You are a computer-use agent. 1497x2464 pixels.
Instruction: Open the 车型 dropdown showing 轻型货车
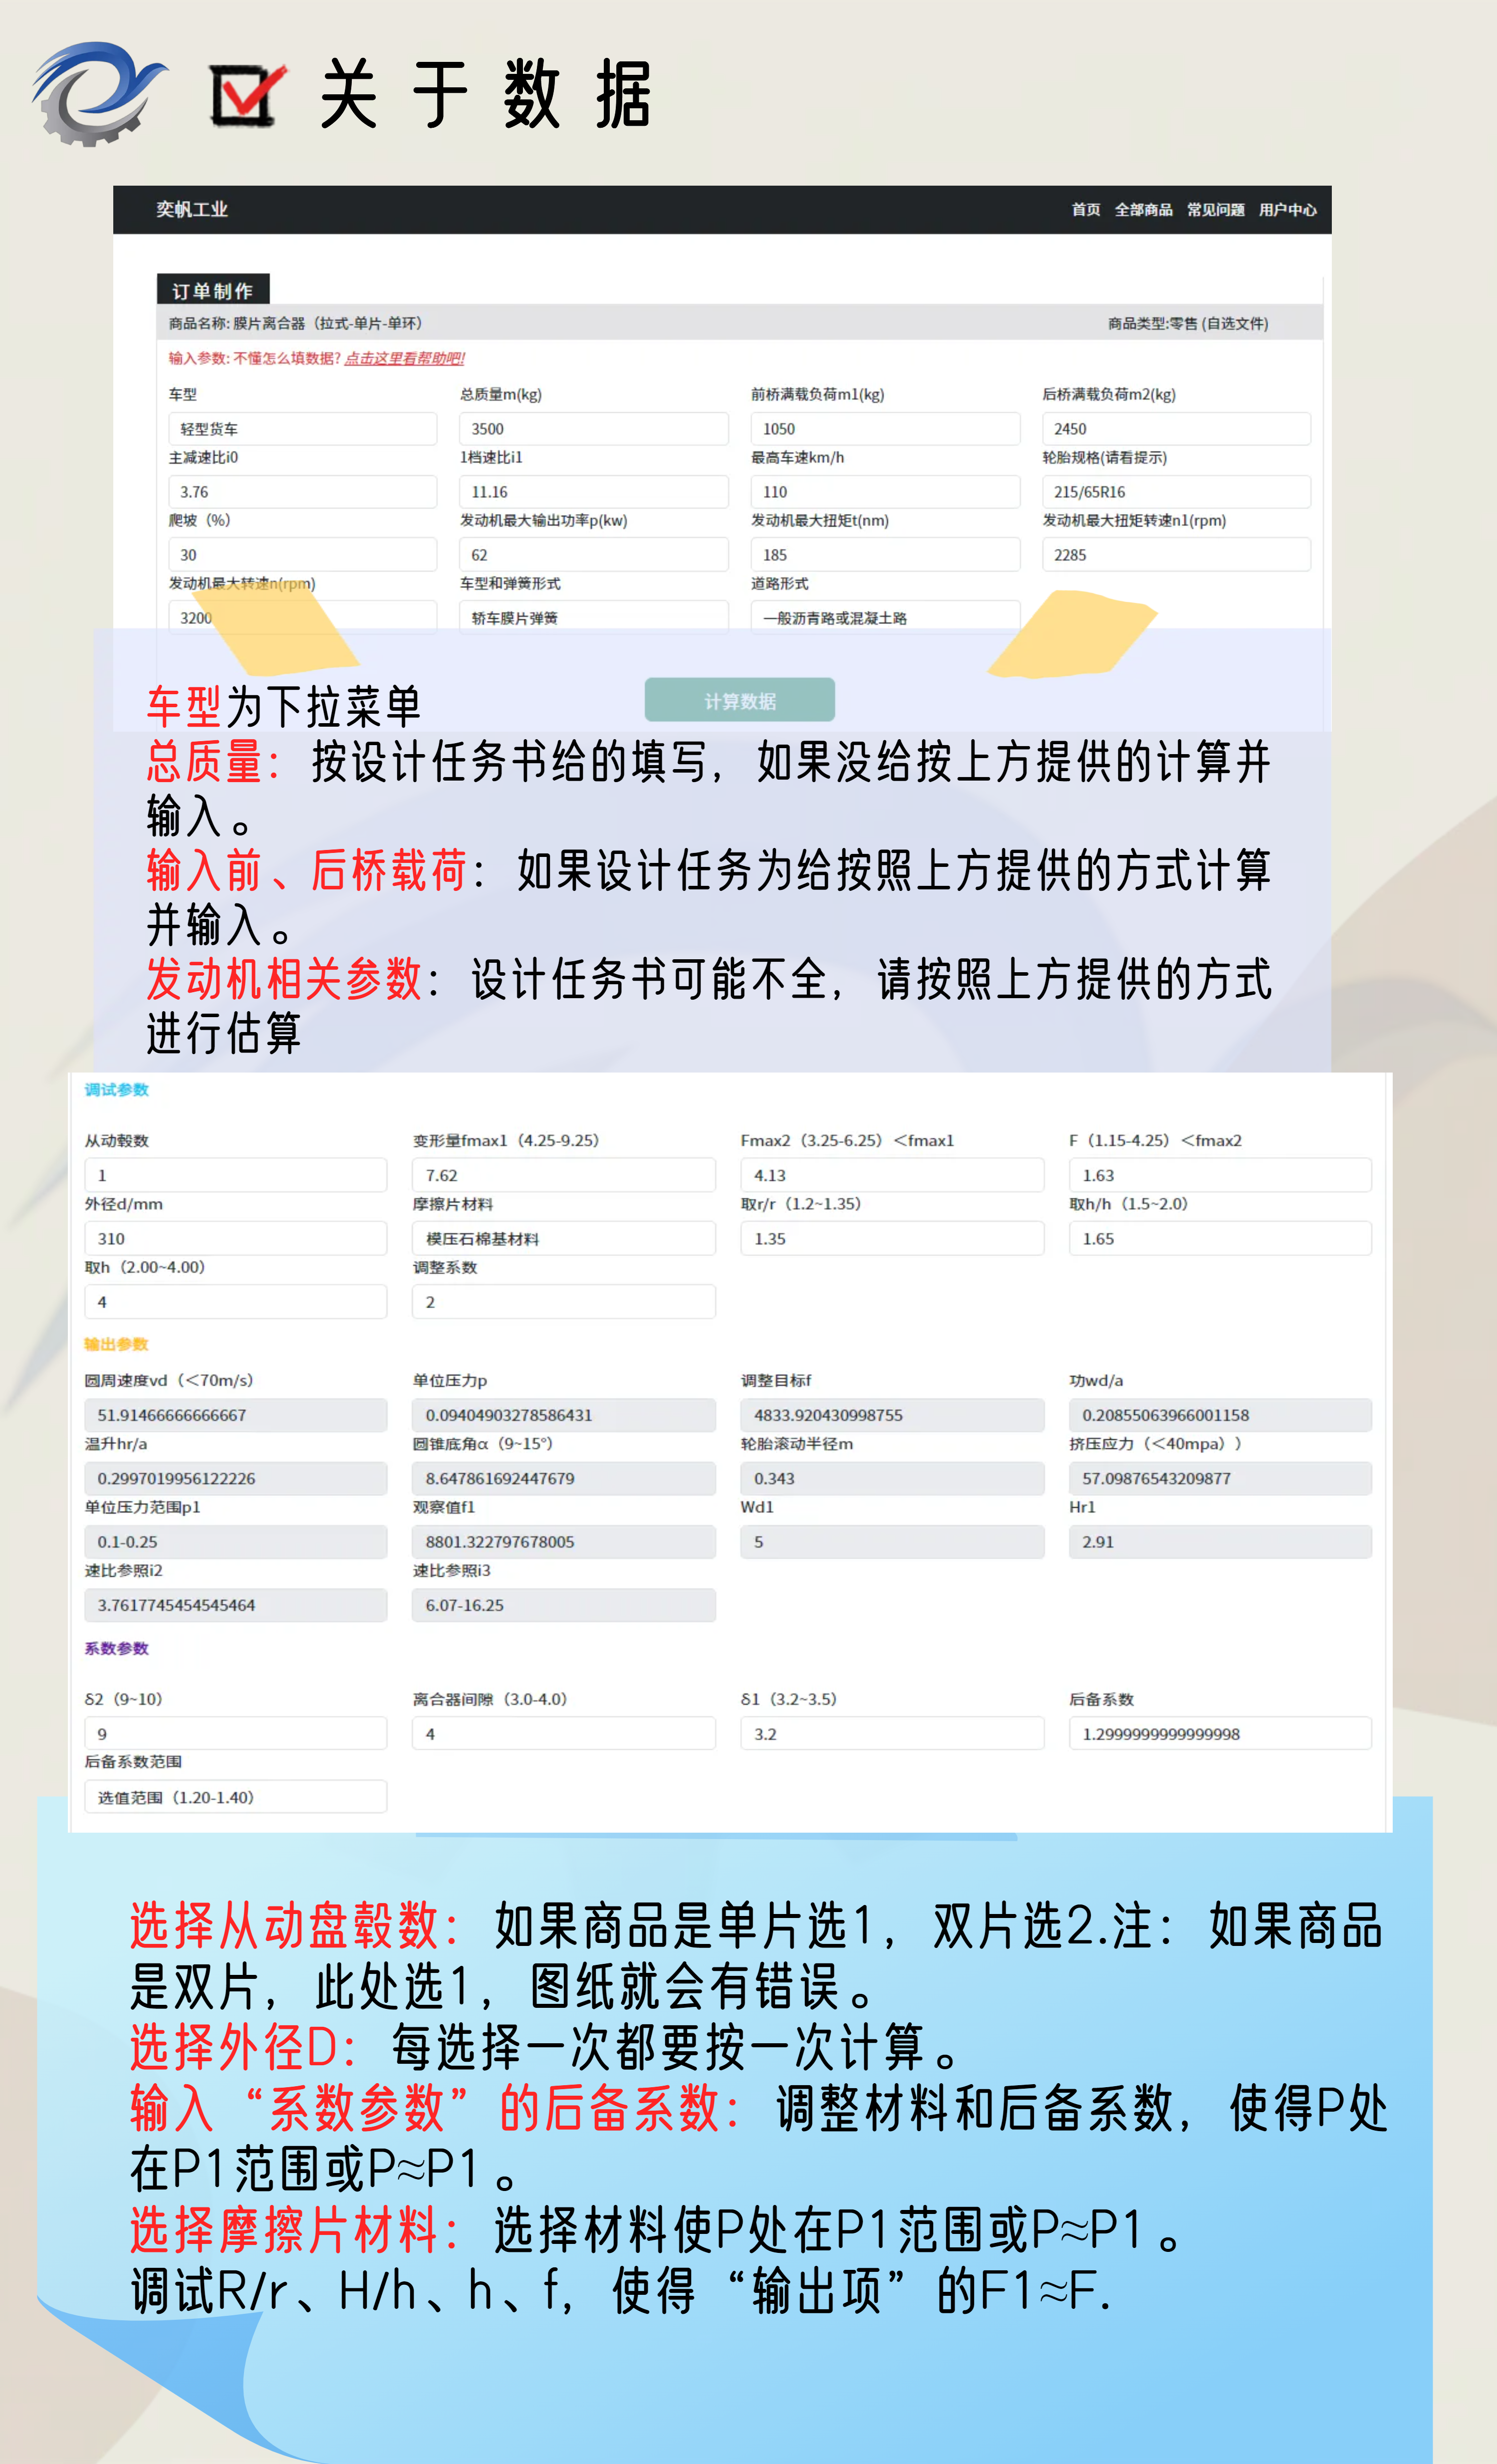(x=302, y=429)
